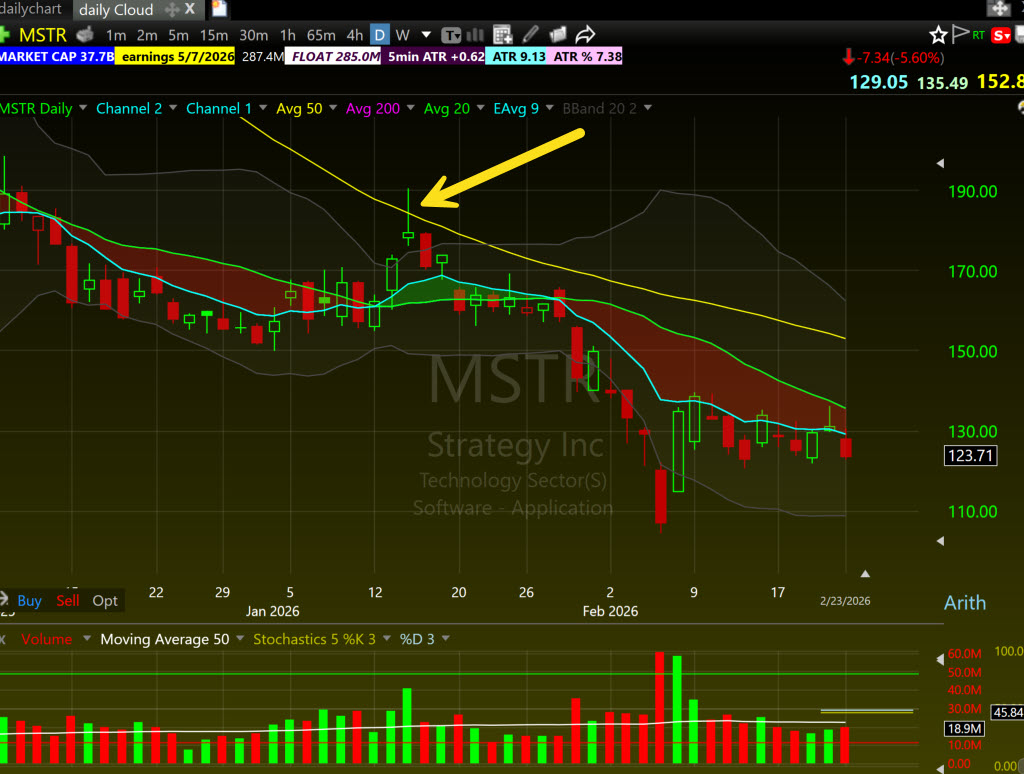Screen dimensions: 1024x774
Task: Click the Buy button
Action: pyautogui.click(x=29, y=600)
